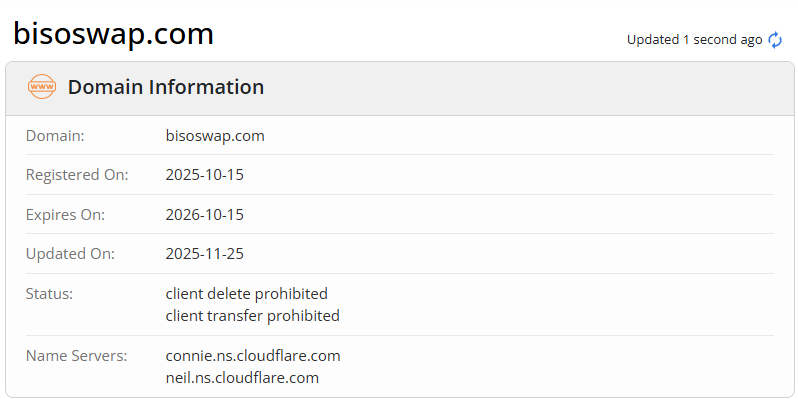Click 'client transfer prohibited' status
Screen dimensions: 798x410
252,316
